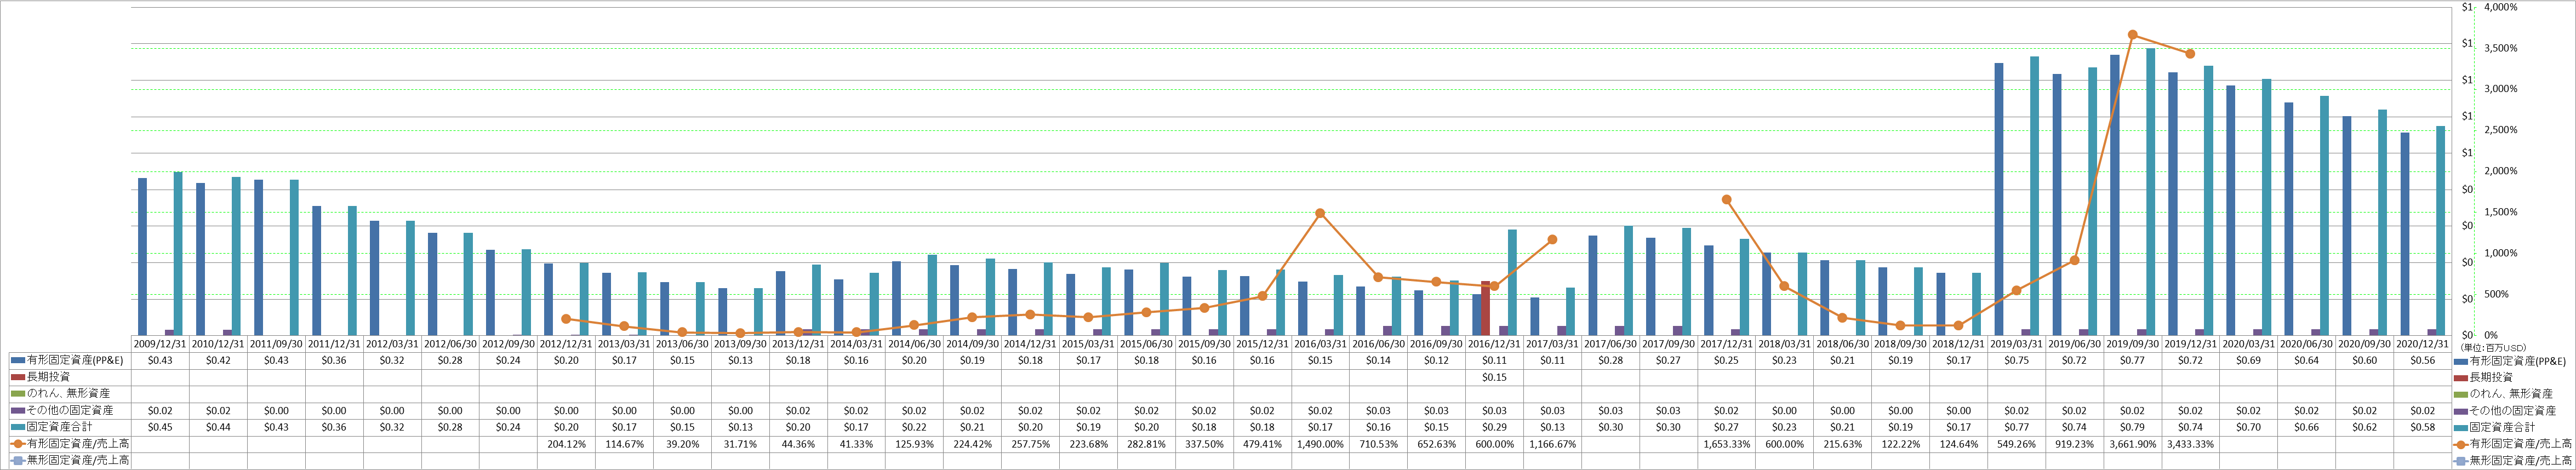Select the $0.75 PP&E cell under 2019/03/31
Image resolution: width=2576 pixels, height=470 pixels.
pyautogui.click(x=2016, y=360)
